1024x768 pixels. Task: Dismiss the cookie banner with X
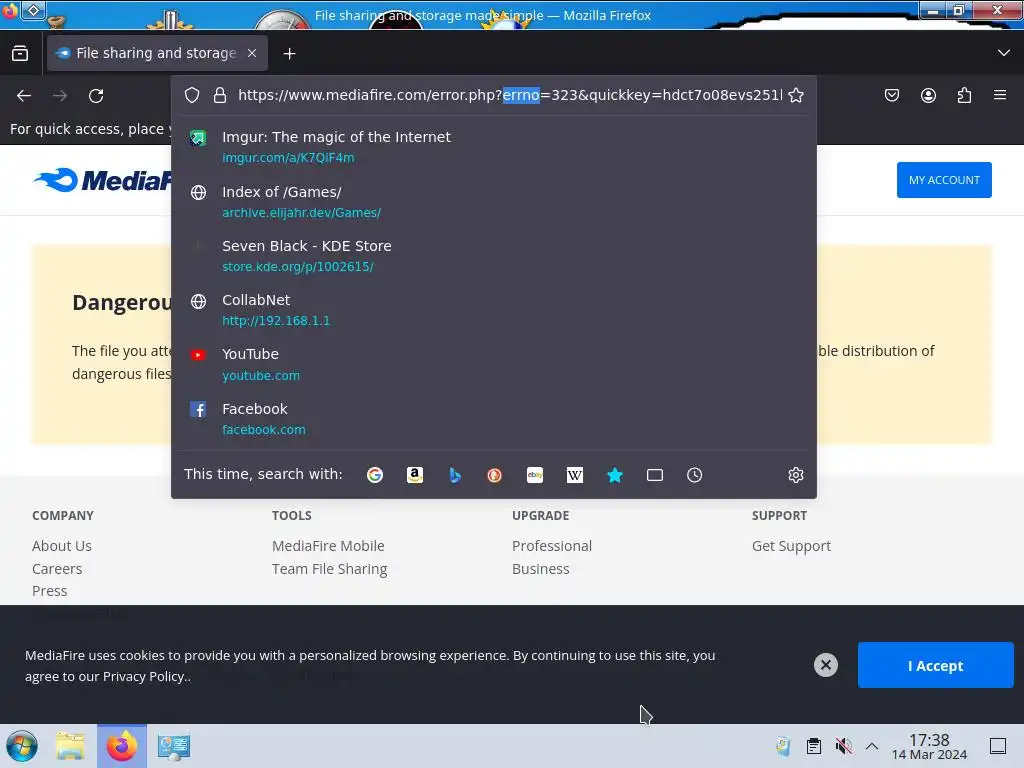[825, 665]
